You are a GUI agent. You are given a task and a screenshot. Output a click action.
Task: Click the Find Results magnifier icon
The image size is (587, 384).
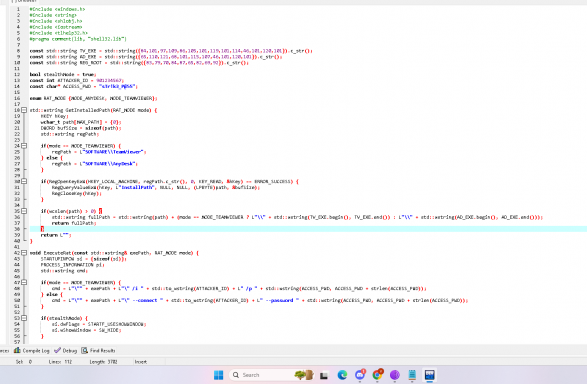point(85,350)
